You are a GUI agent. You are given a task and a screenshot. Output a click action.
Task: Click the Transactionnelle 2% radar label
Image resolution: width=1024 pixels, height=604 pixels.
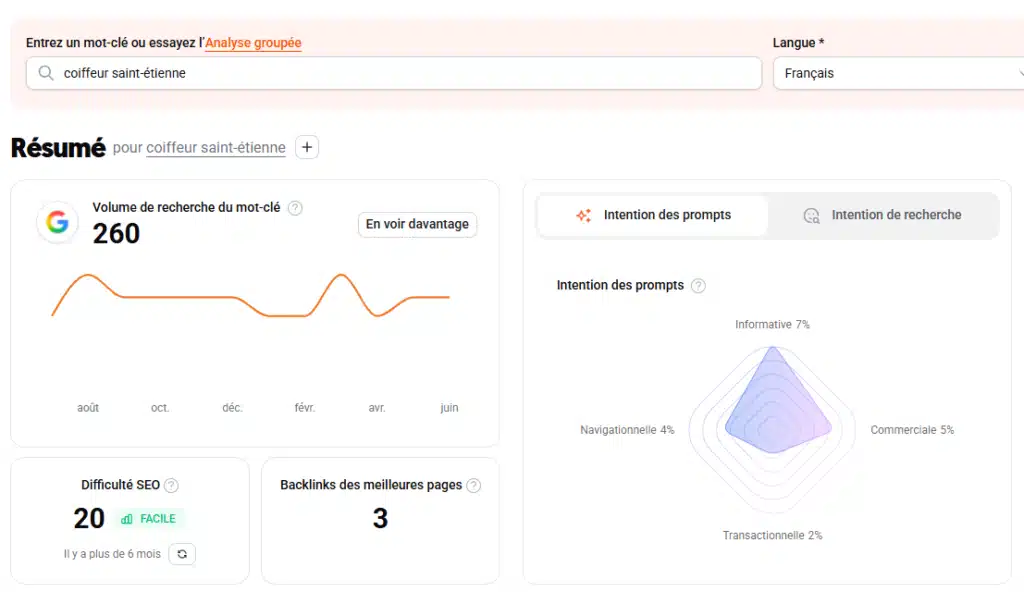772,535
